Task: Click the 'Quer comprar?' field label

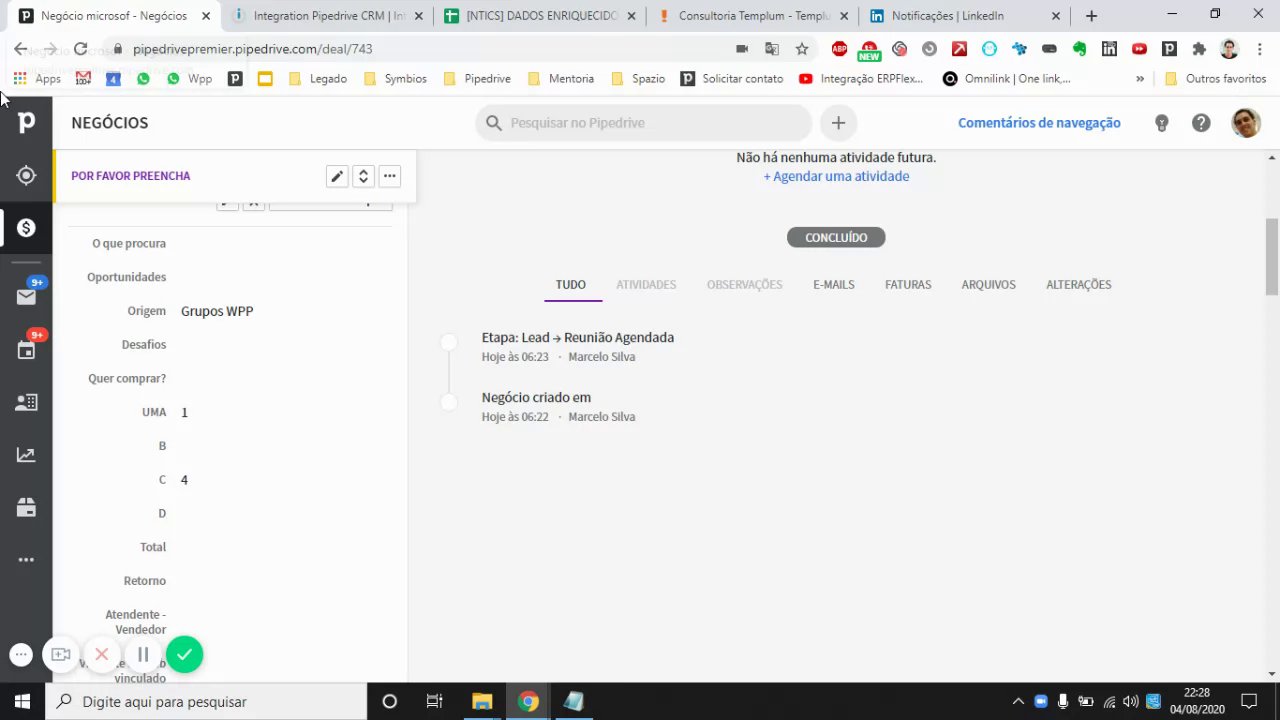Action: (127, 378)
